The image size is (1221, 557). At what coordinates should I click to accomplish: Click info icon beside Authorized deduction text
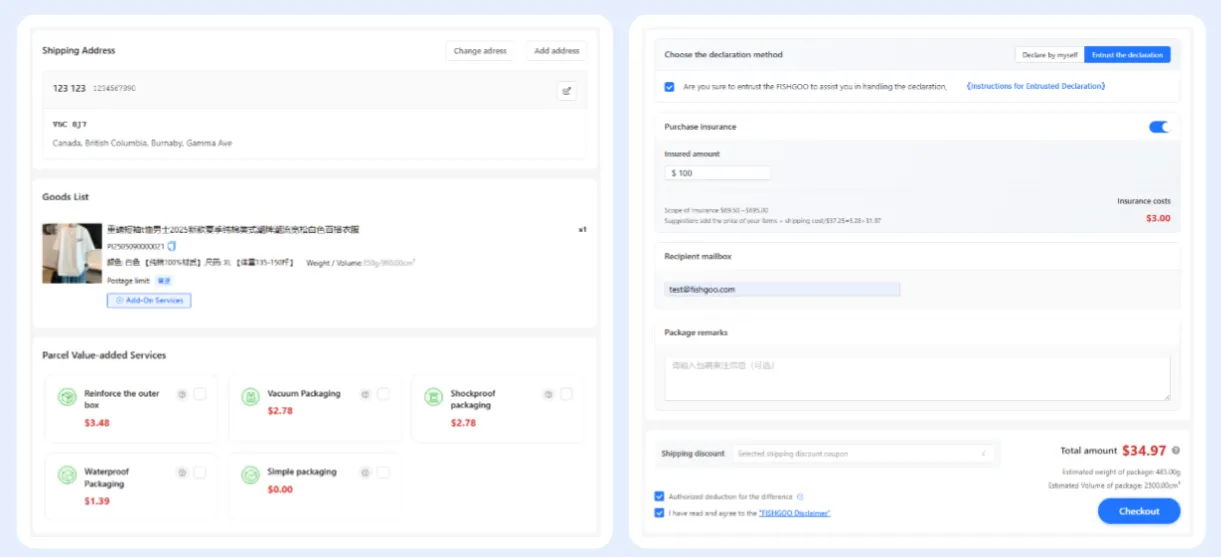[x=799, y=497]
